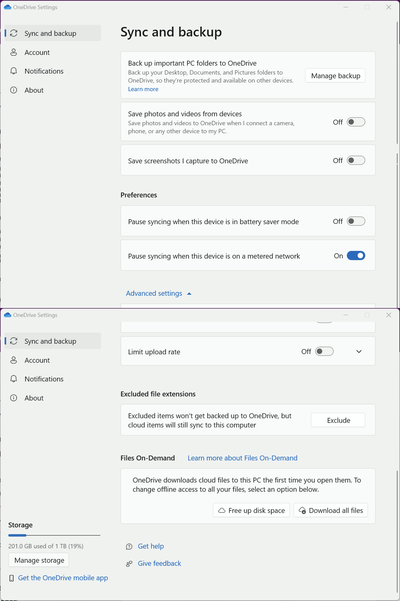Click the upper window's vertical scrollbar

click(x=397, y=82)
